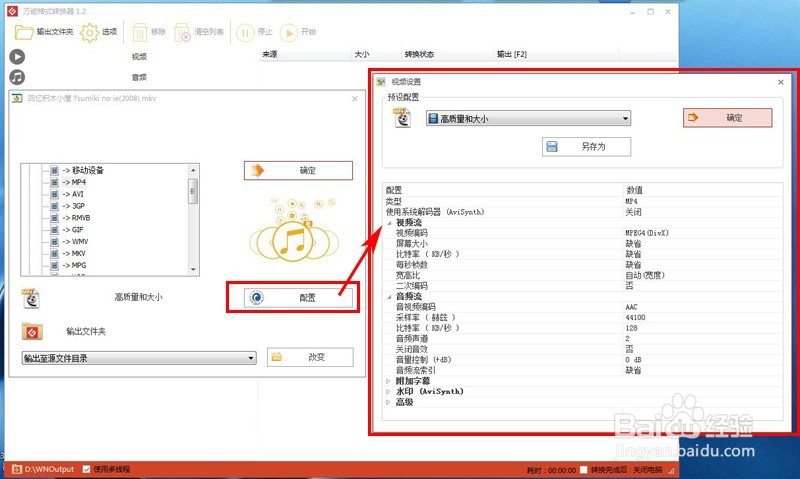Click the 转换状态 column header
The width and height of the screenshot is (800, 479).
[x=448, y=54]
